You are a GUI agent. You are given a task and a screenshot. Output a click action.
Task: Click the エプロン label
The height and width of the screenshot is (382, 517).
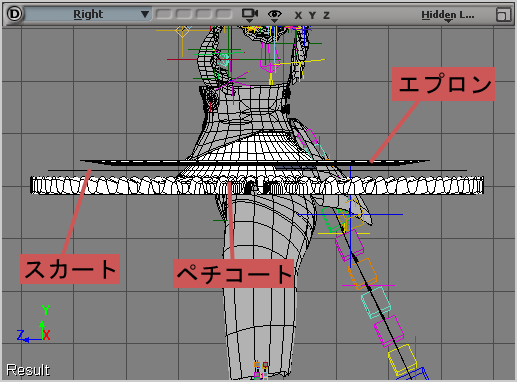coord(443,84)
